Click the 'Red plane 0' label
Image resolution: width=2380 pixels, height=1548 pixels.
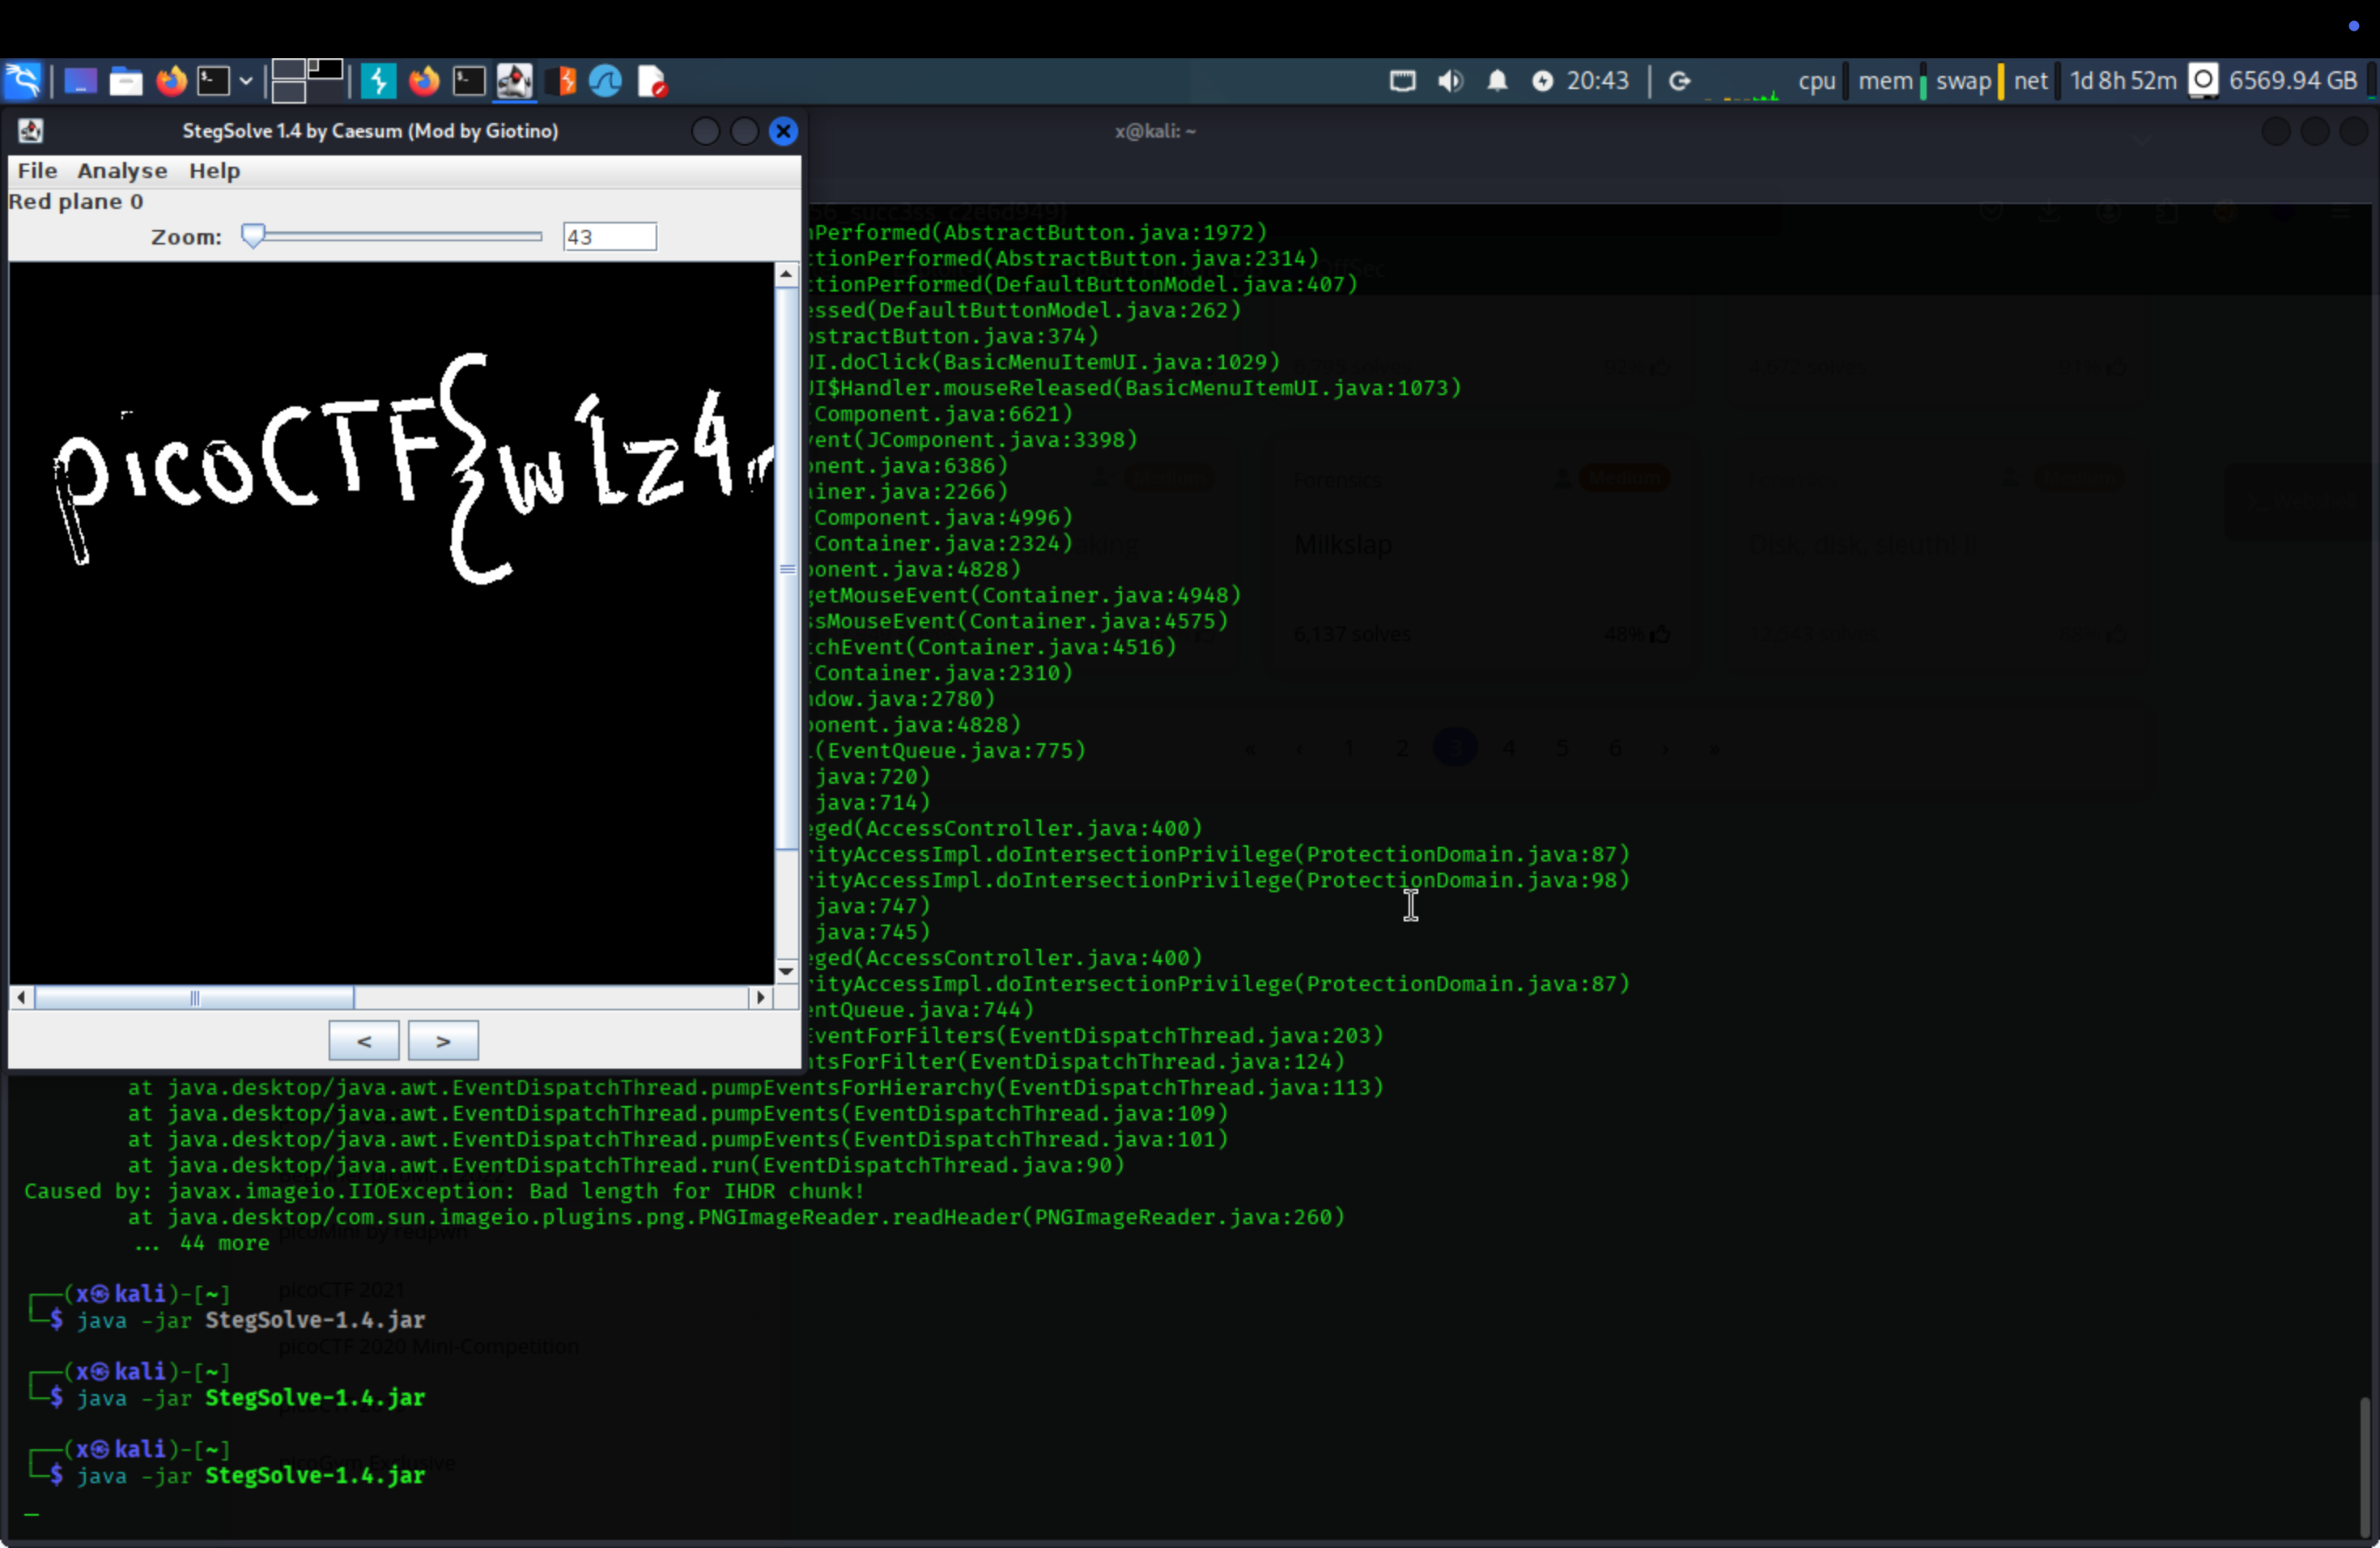(x=76, y=202)
